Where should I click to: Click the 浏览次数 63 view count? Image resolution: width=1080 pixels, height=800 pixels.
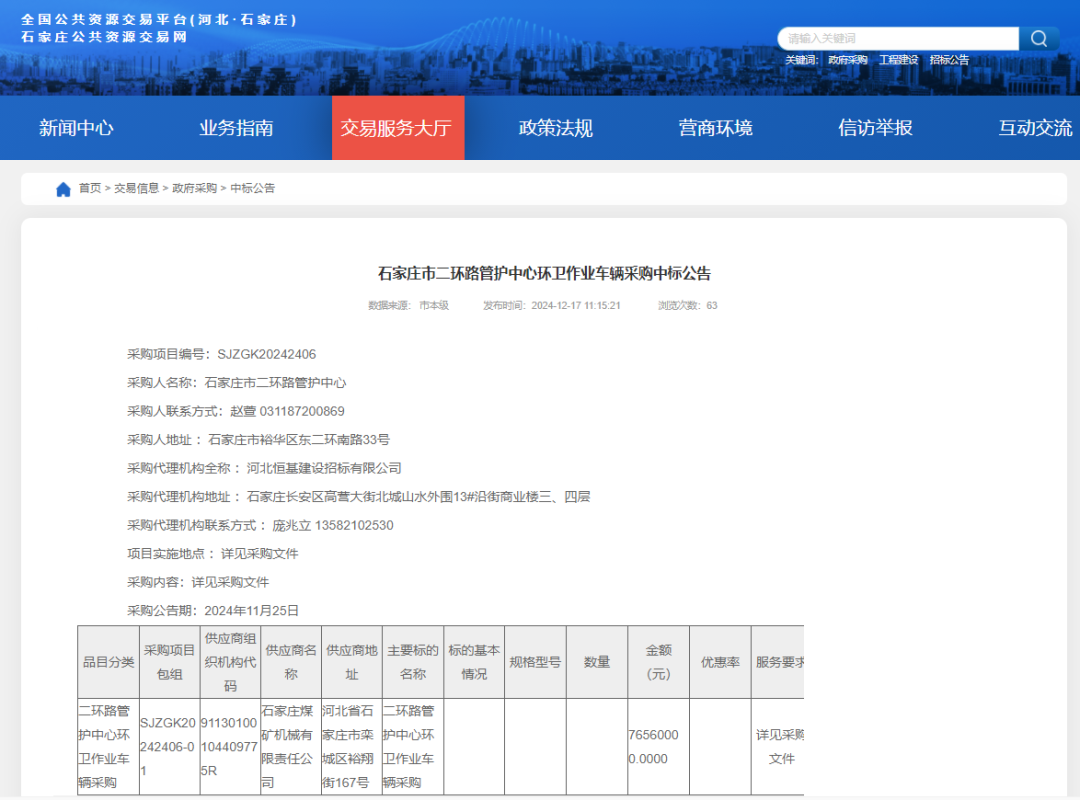(x=687, y=305)
